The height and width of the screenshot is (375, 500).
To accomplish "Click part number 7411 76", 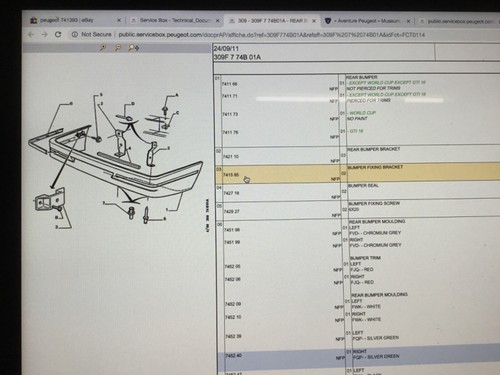I will [231, 133].
